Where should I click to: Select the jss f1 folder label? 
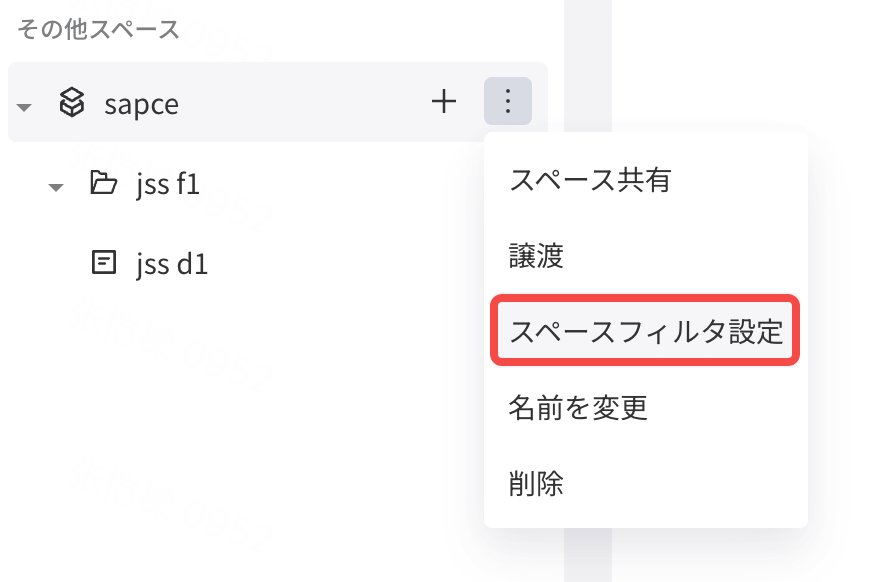click(x=168, y=184)
